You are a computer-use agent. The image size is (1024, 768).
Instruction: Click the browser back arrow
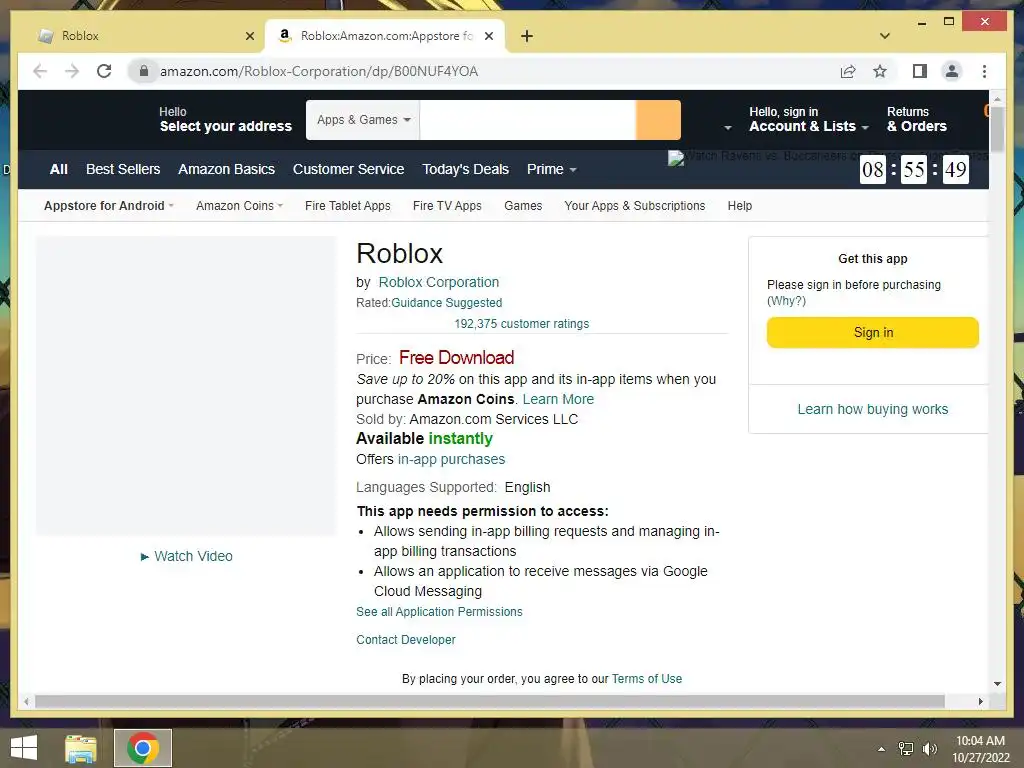[40, 71]
